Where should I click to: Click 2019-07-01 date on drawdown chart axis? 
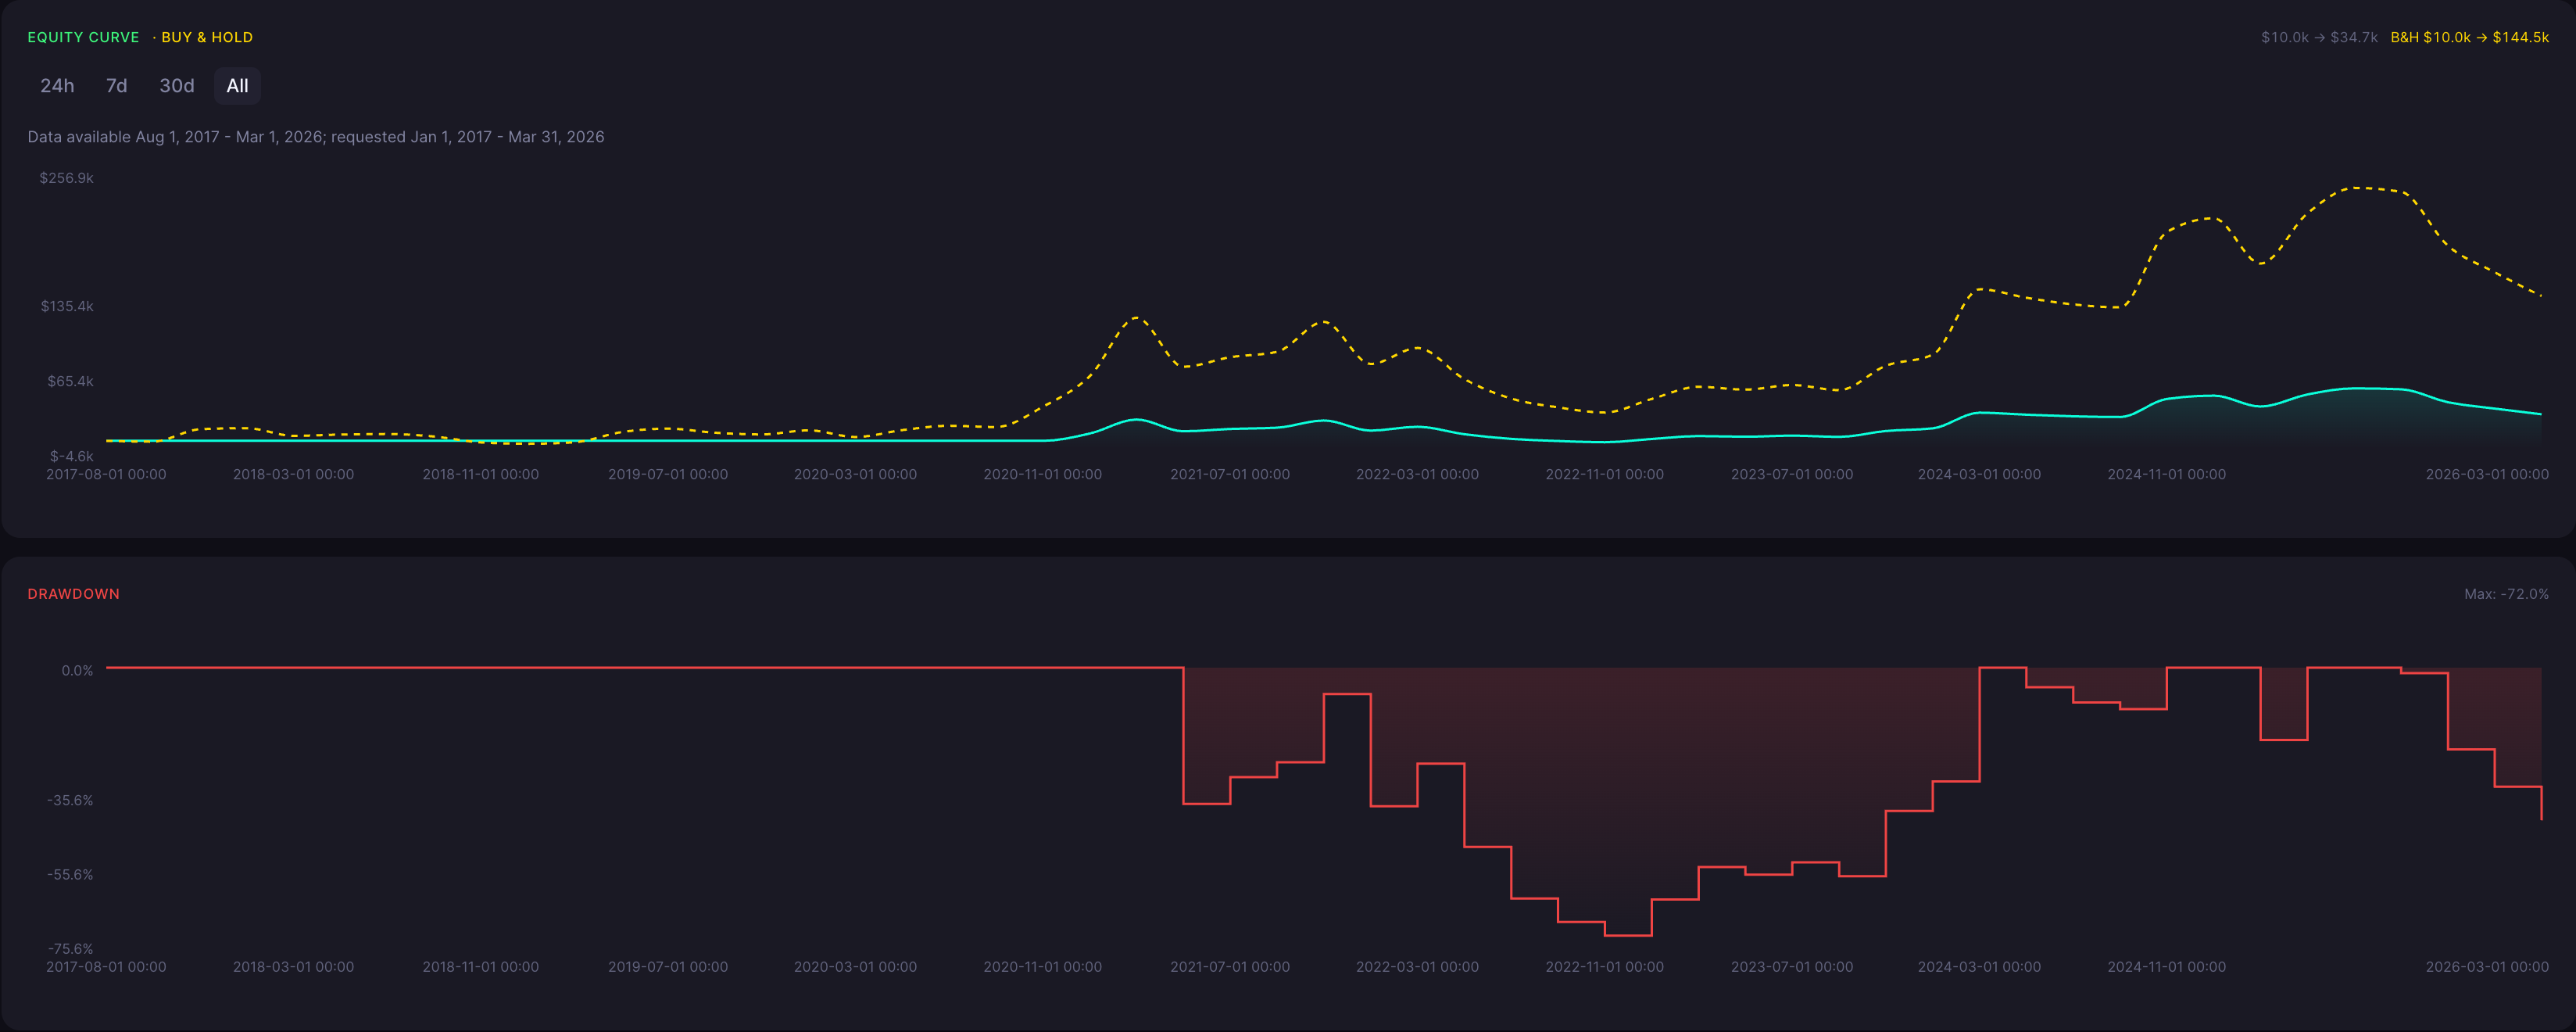pyautogui.click(x=668, y=967)
